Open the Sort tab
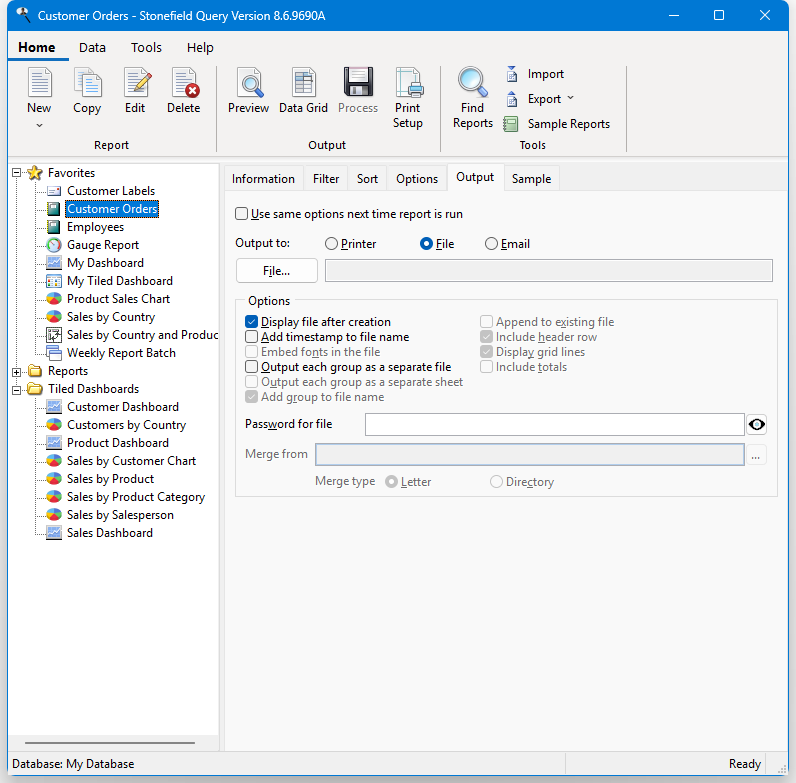Viewport: 796px width, 783px height. pos(368,179)
